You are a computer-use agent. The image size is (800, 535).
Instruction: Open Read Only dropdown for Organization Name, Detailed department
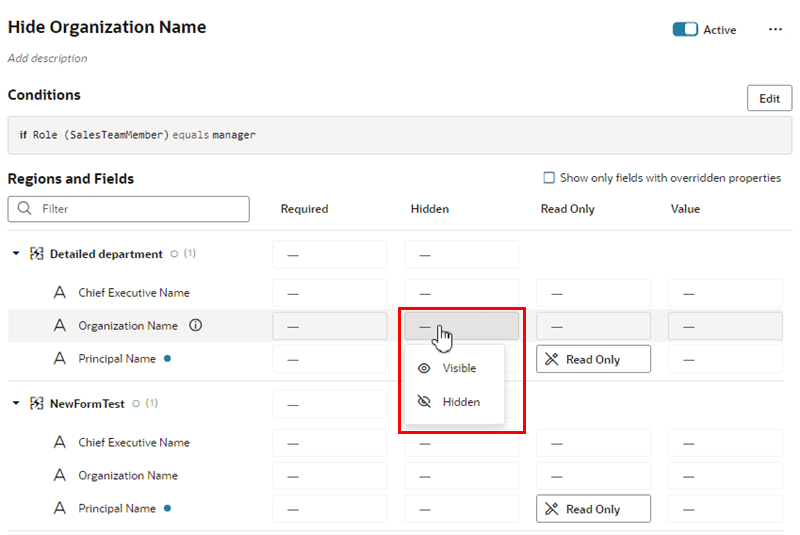(x=593, y=326)
